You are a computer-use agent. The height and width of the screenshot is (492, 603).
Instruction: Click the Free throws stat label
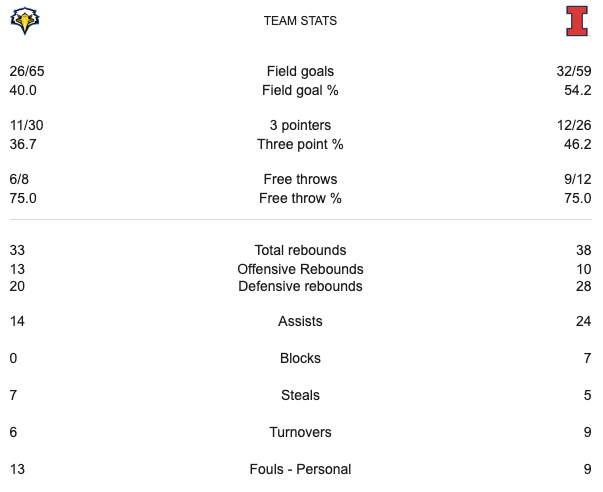300,179
